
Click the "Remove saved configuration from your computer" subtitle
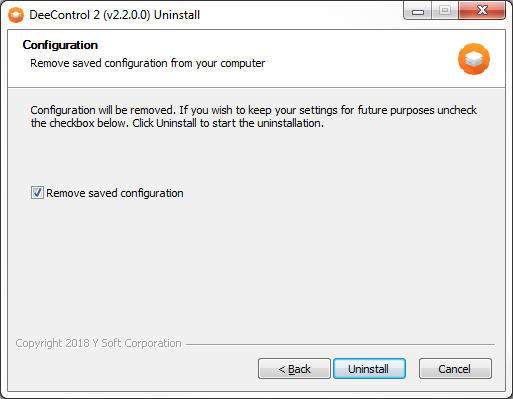[x=148, y=63]
